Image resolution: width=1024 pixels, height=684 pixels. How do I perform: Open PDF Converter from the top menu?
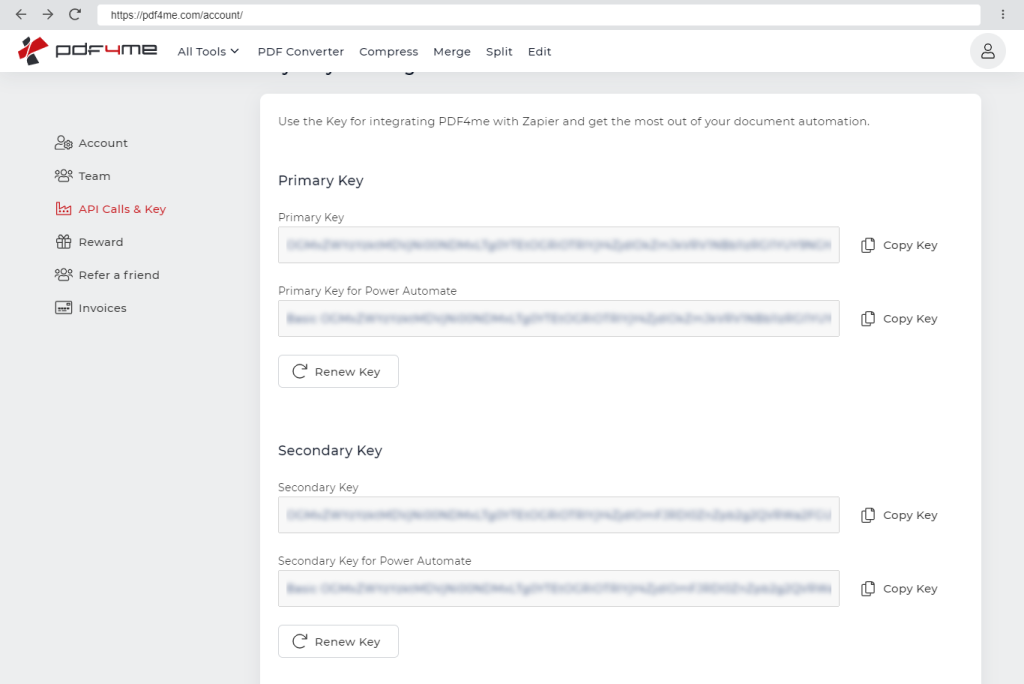coord(300,52)
